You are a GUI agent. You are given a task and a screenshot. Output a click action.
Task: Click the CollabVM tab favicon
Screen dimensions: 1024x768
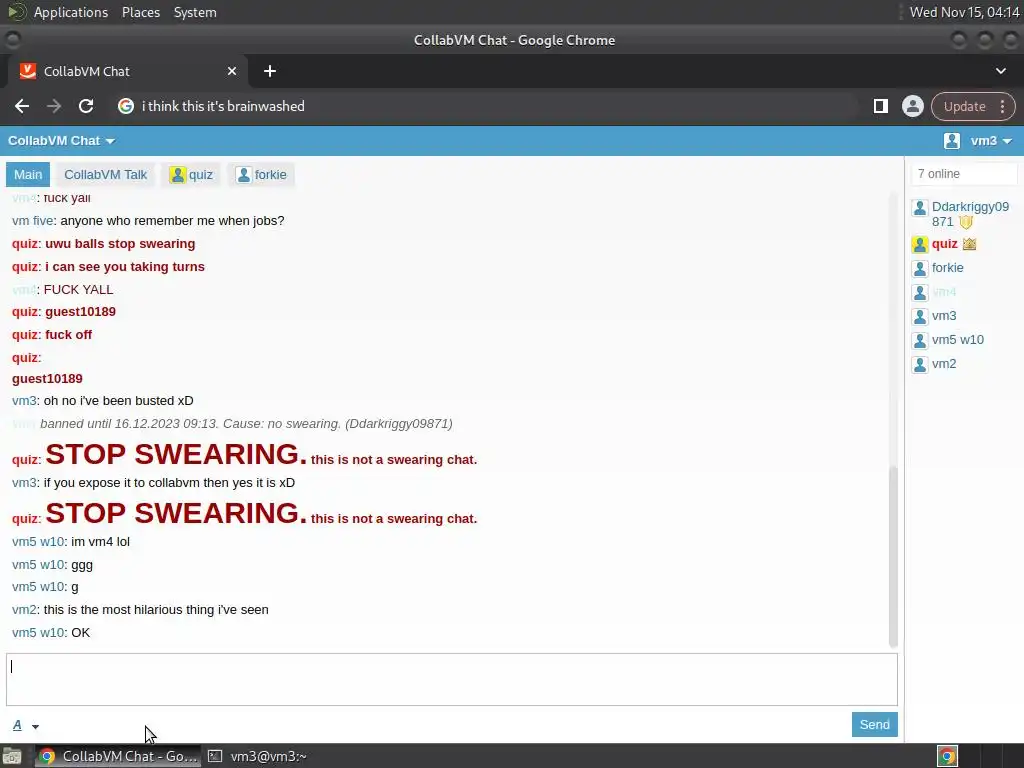(x=28, y=71)
